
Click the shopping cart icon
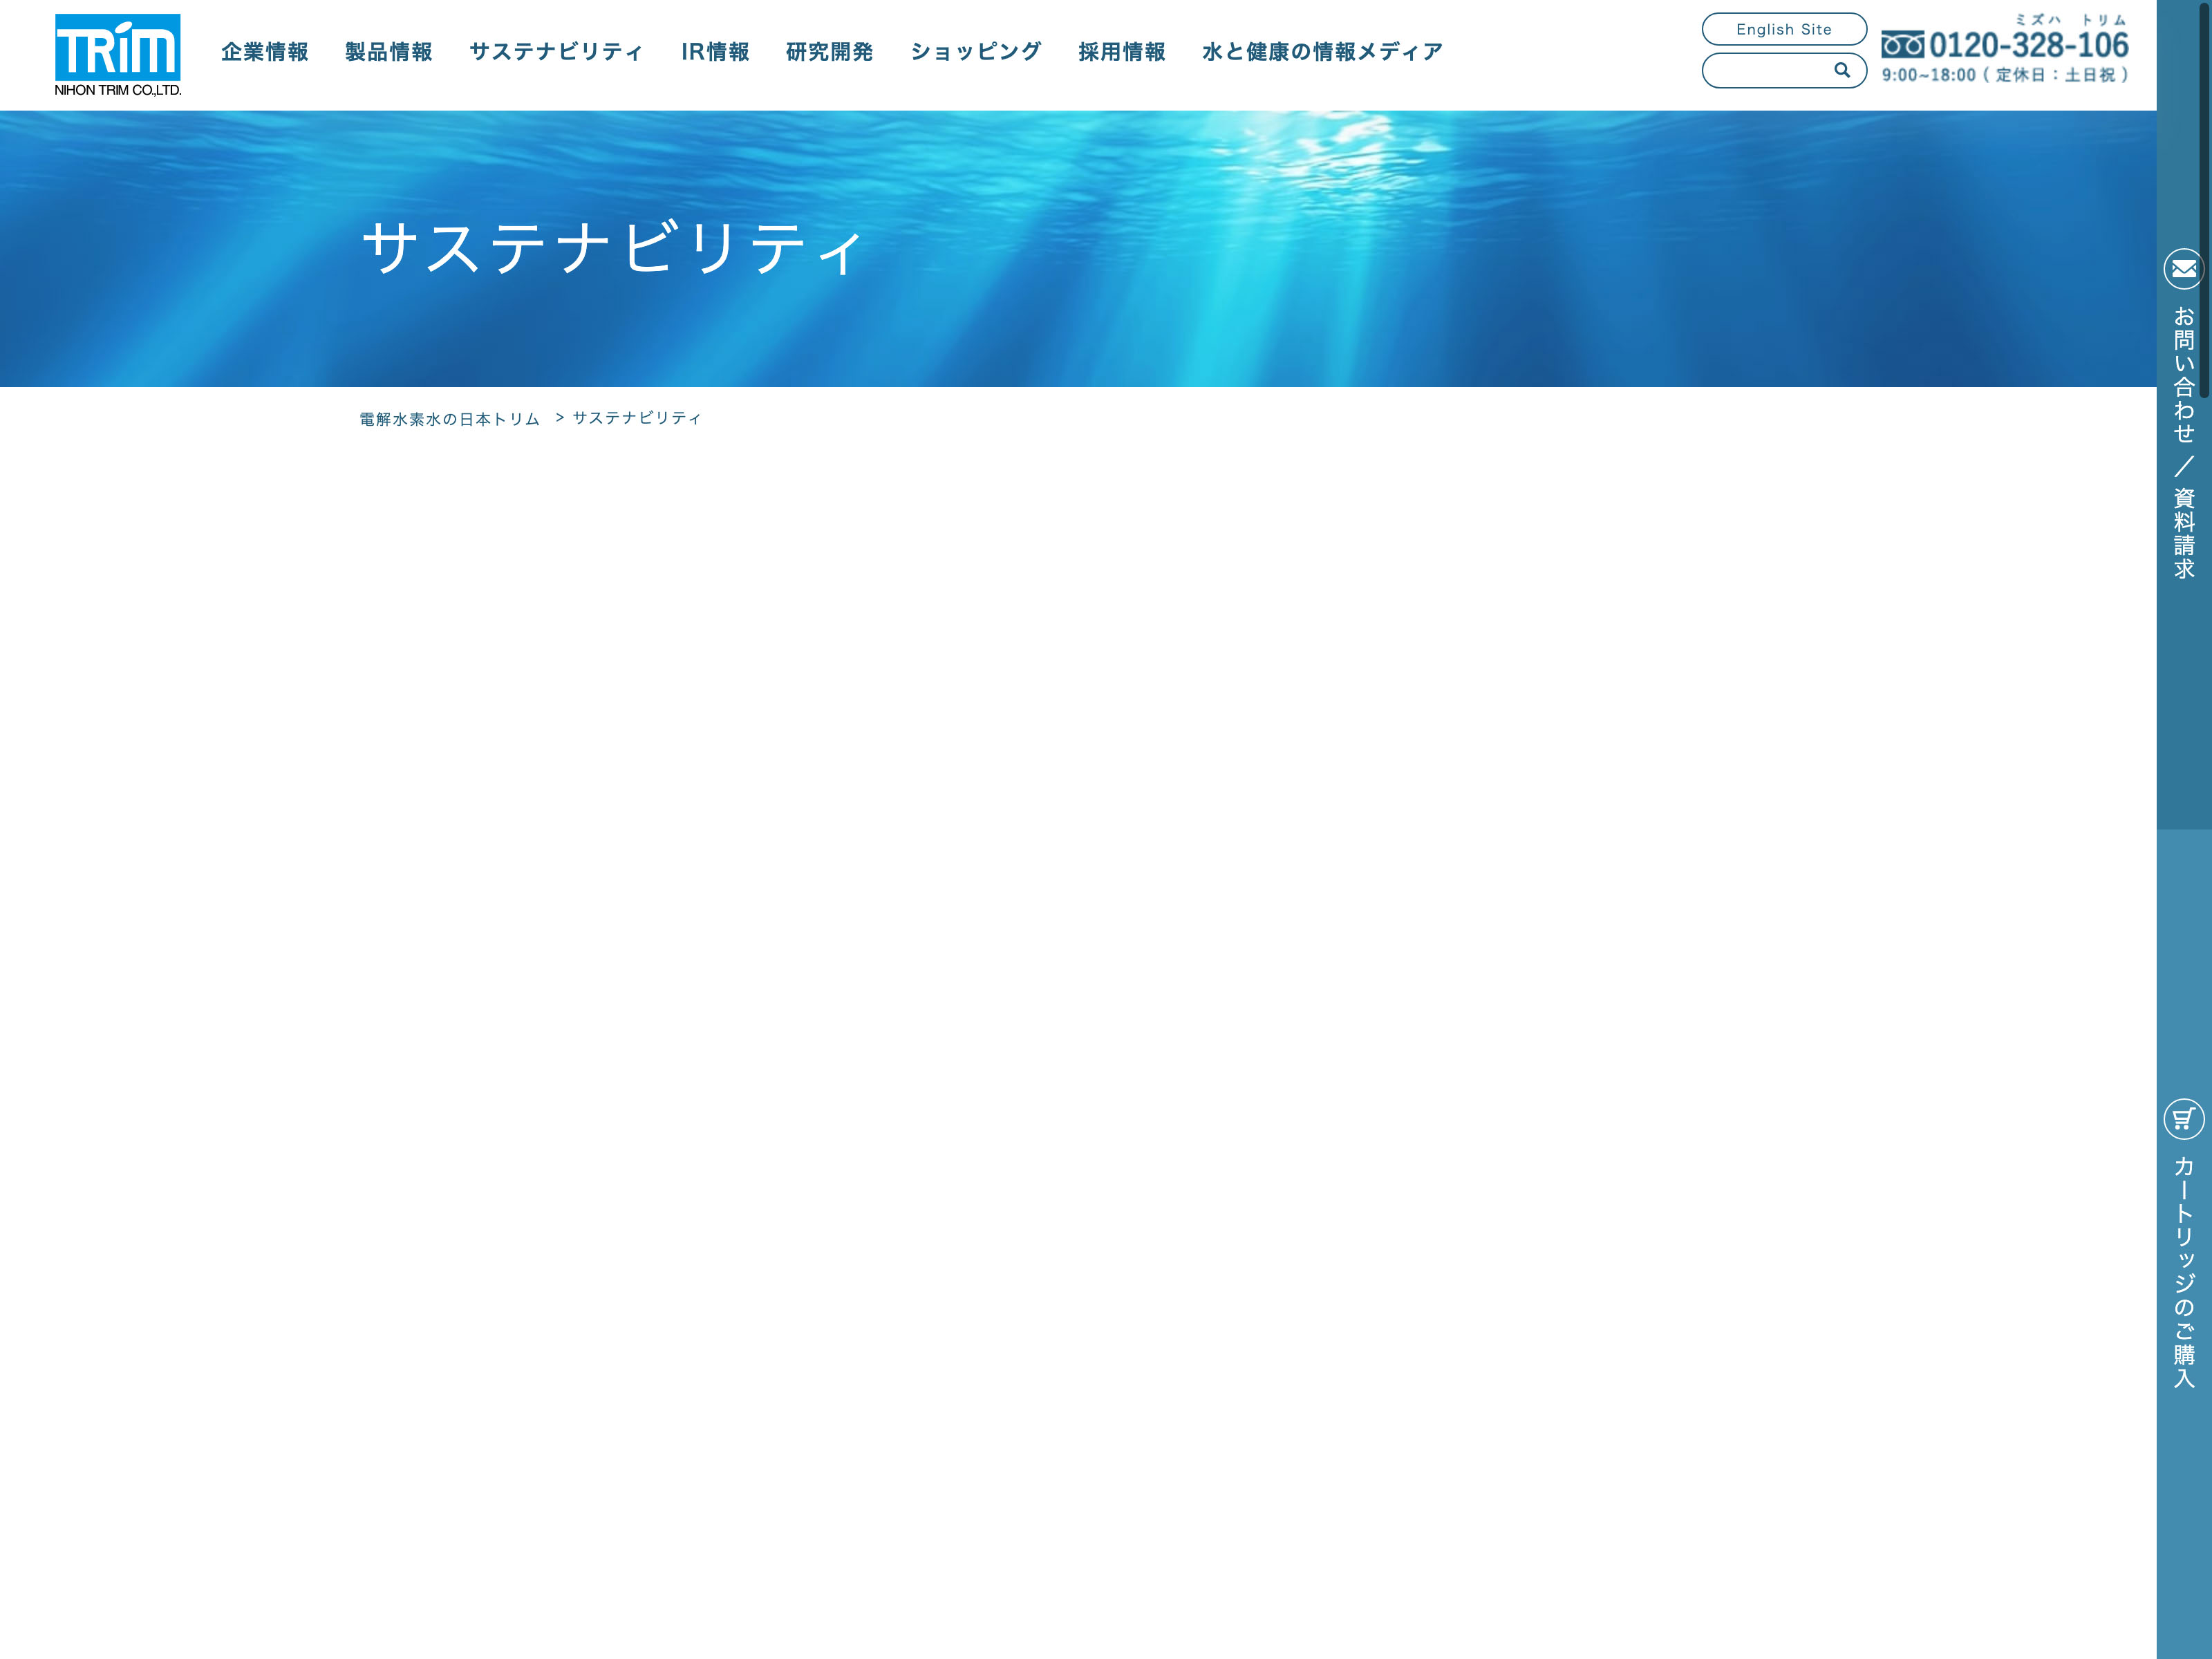2183,1119
